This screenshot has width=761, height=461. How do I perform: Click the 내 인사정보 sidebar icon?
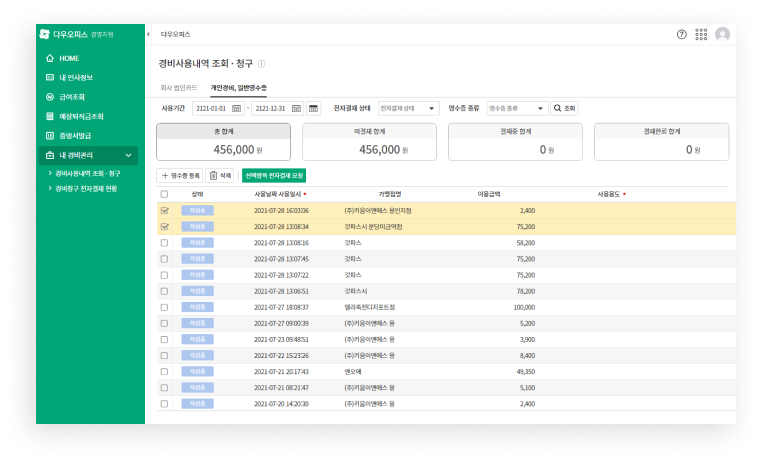50,78
